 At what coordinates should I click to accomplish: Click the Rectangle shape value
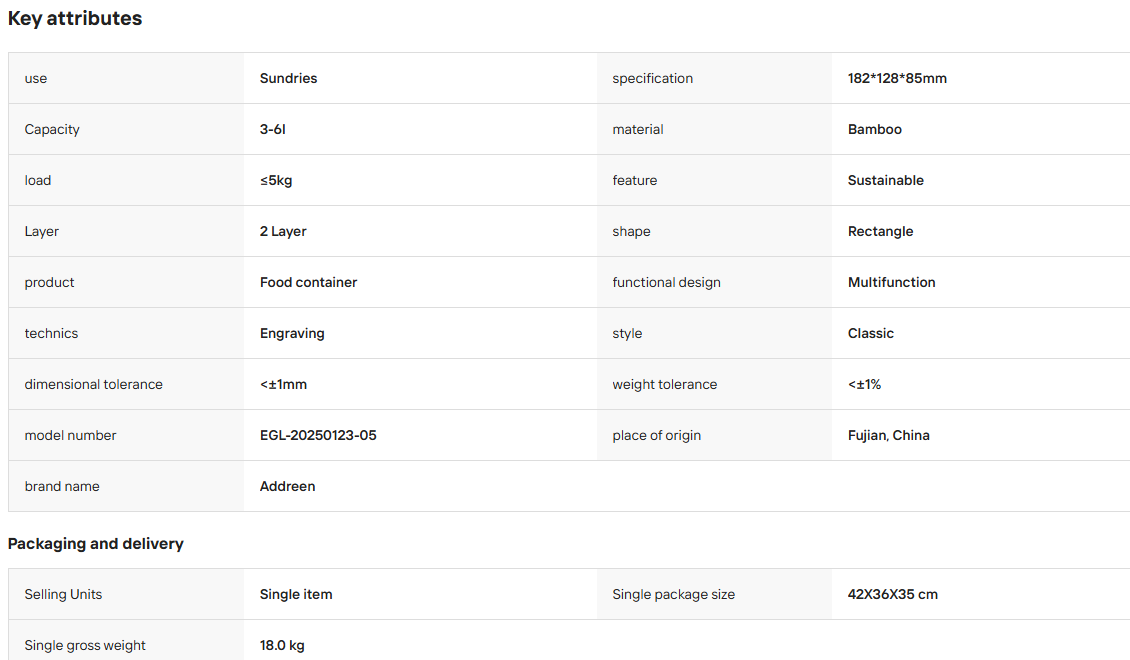pos(881,232)
